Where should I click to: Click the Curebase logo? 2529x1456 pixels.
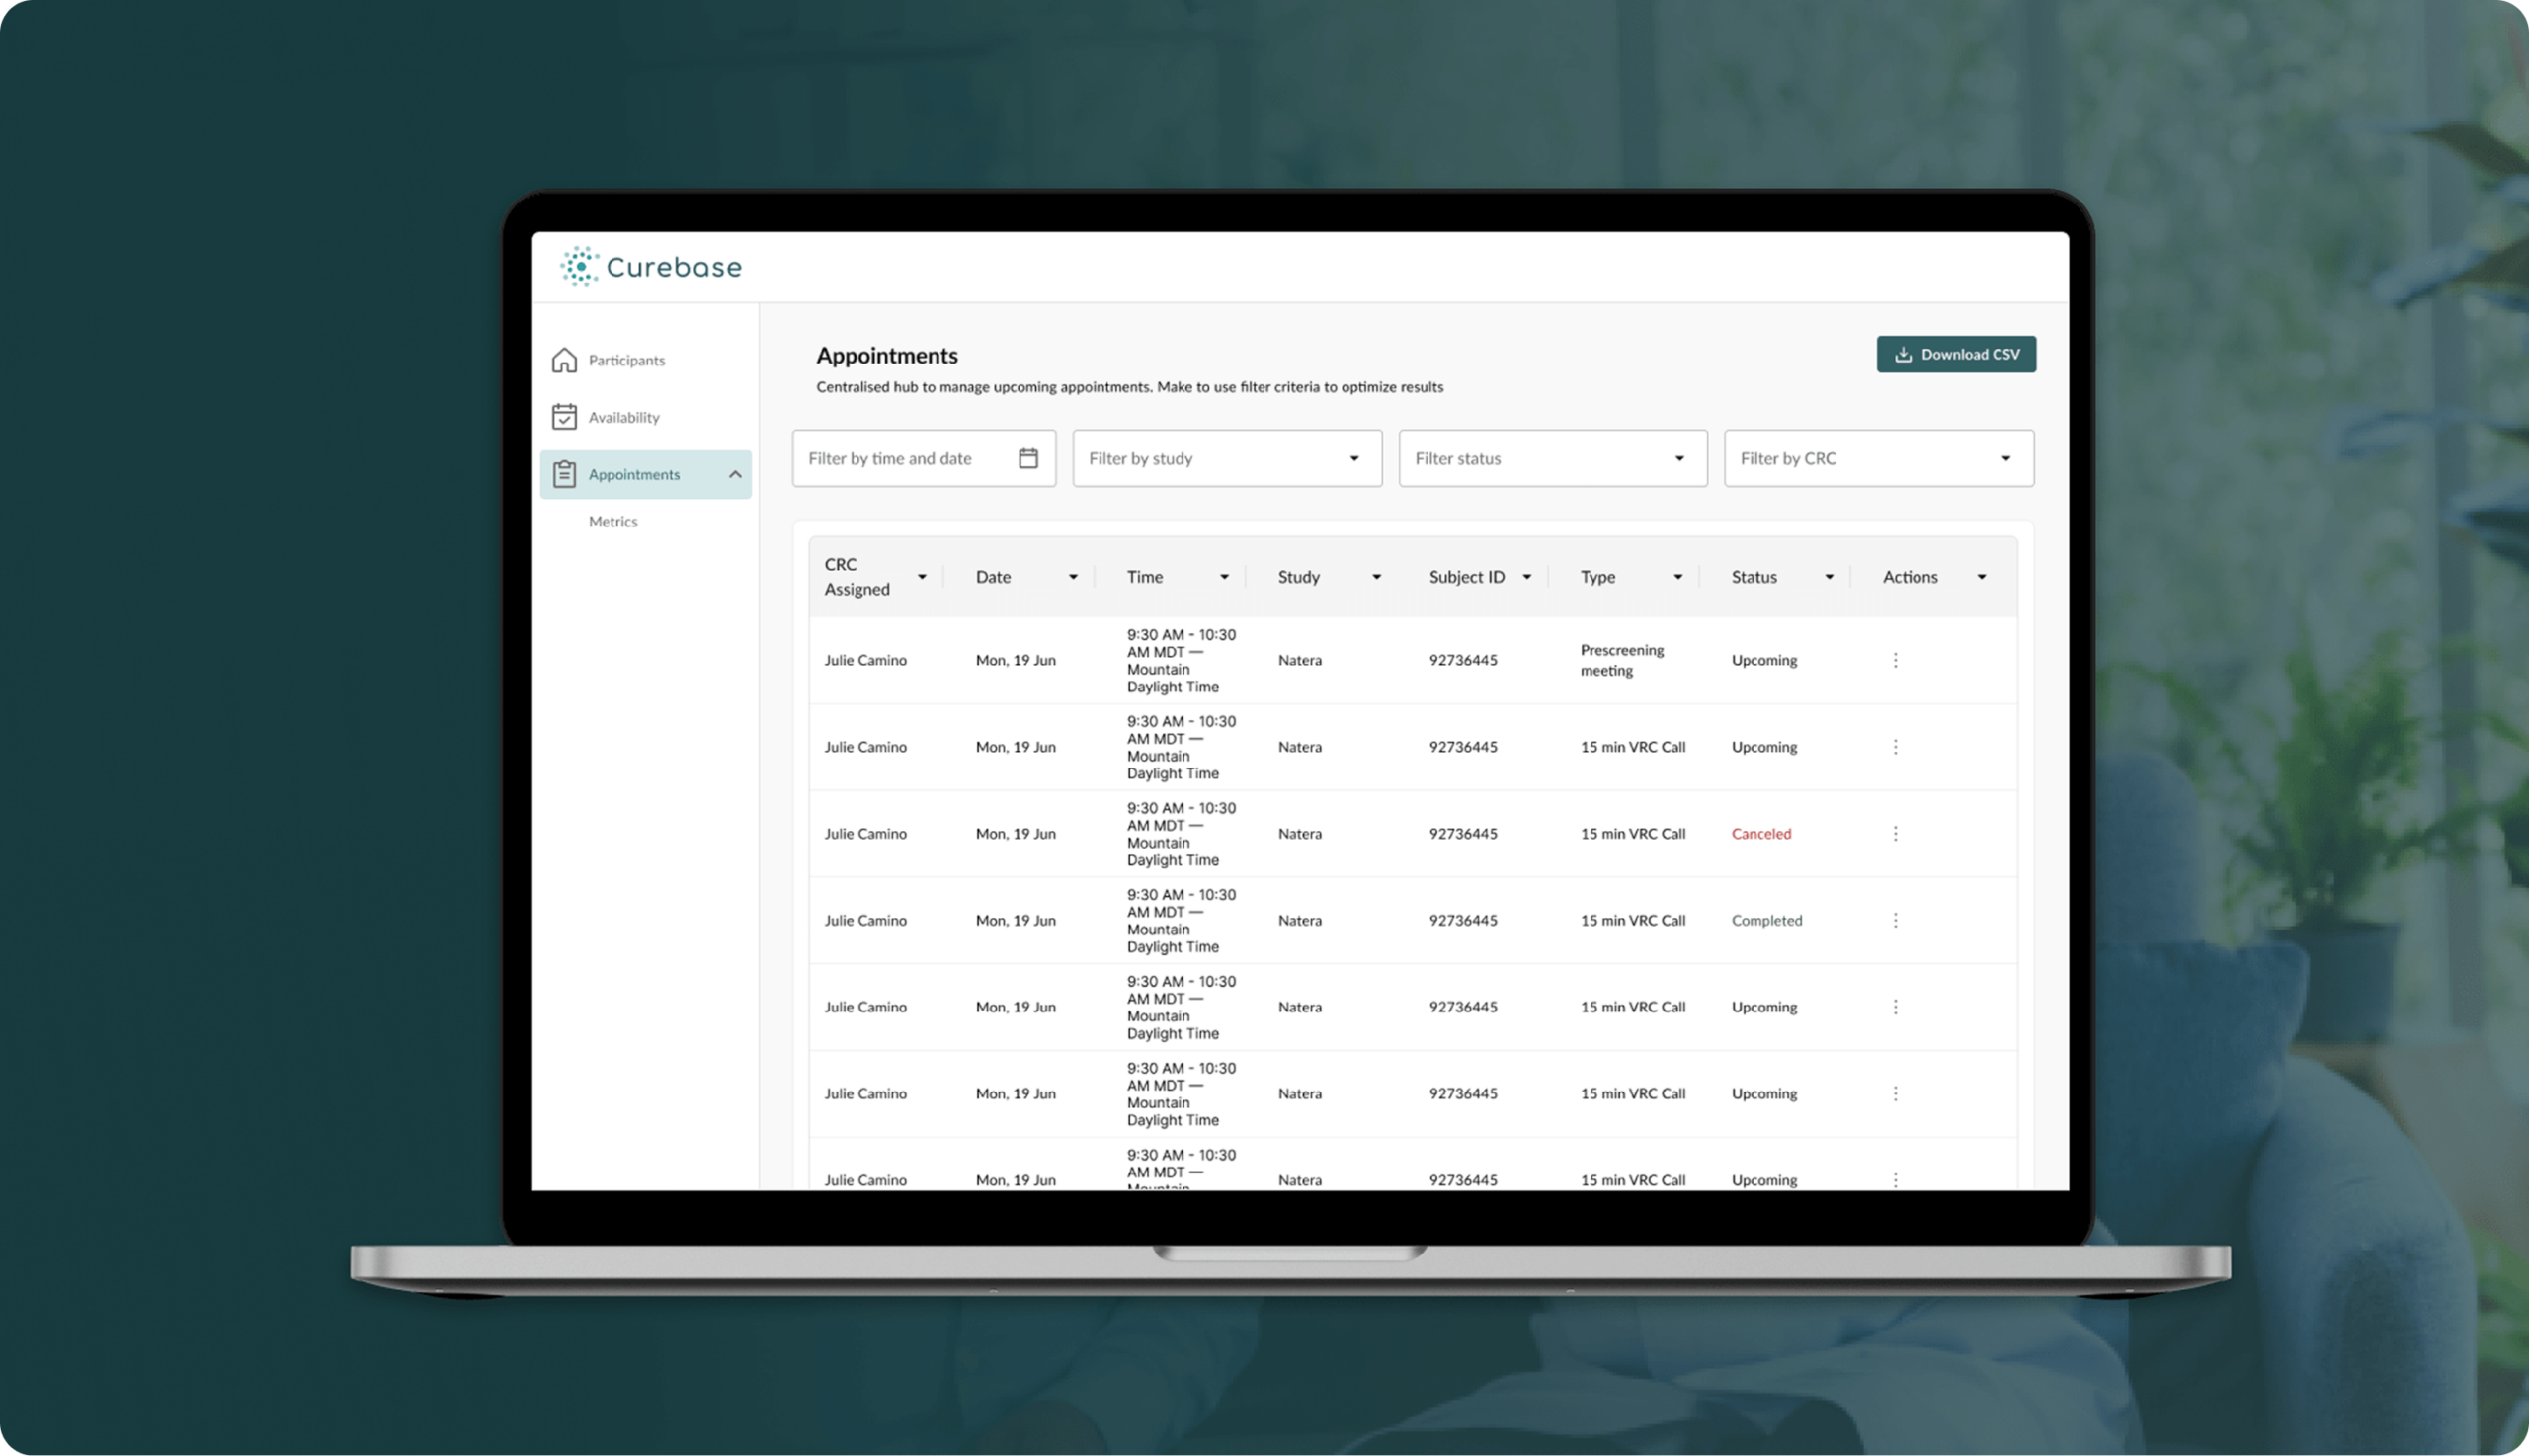coord(651,267)
